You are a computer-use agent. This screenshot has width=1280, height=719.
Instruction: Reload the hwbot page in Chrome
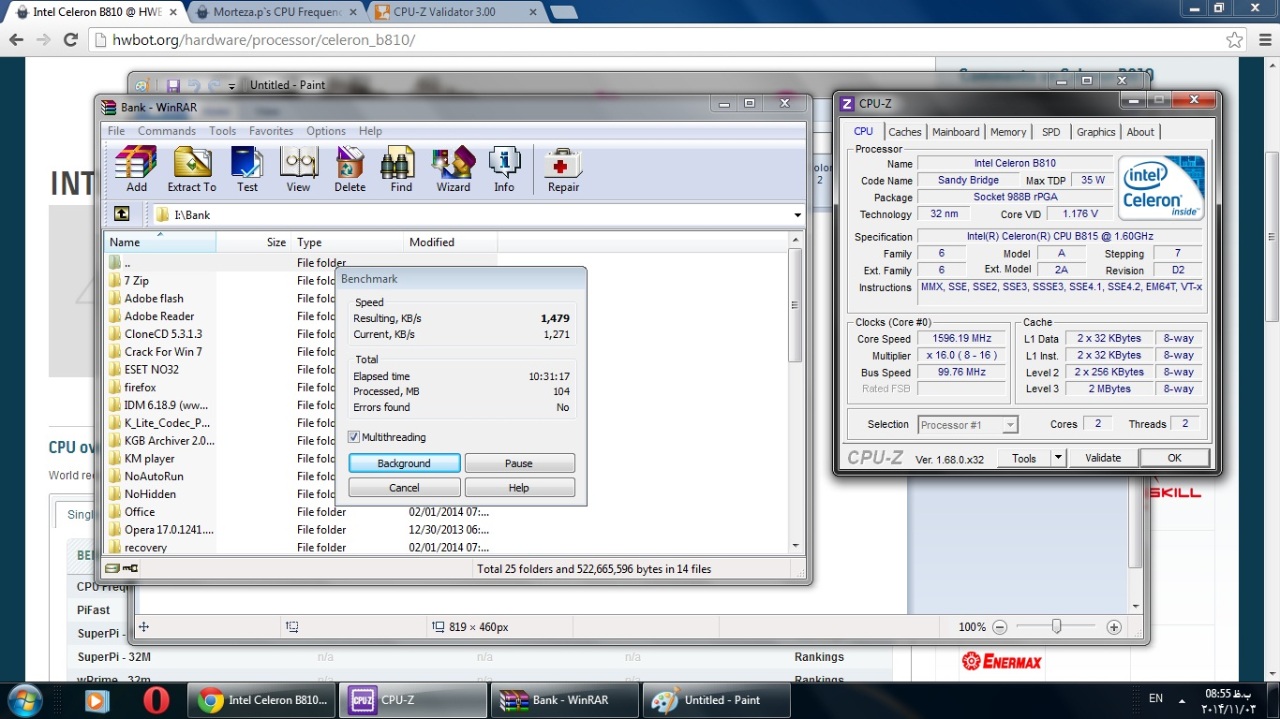click(x=70, y=40)
